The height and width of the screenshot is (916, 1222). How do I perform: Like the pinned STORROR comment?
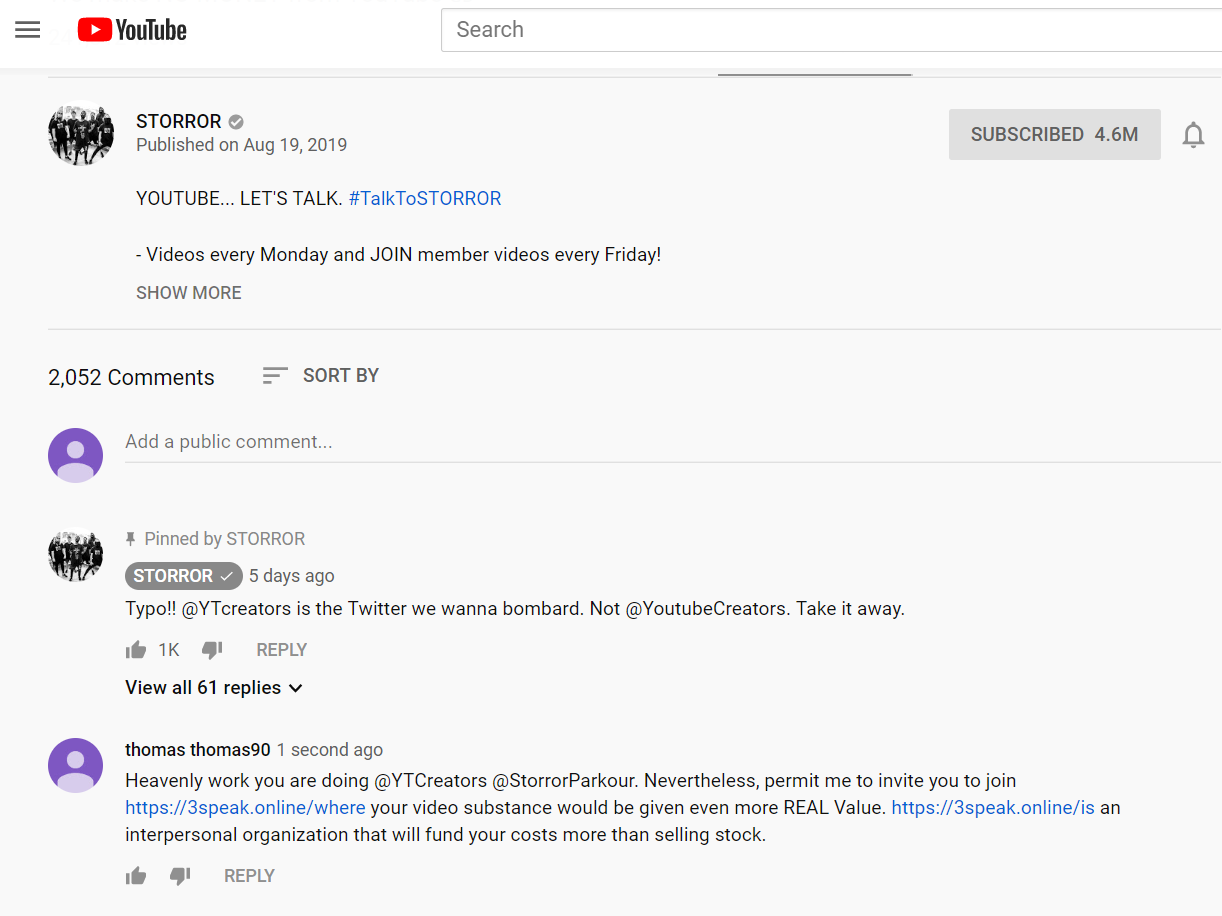[136, 650]
